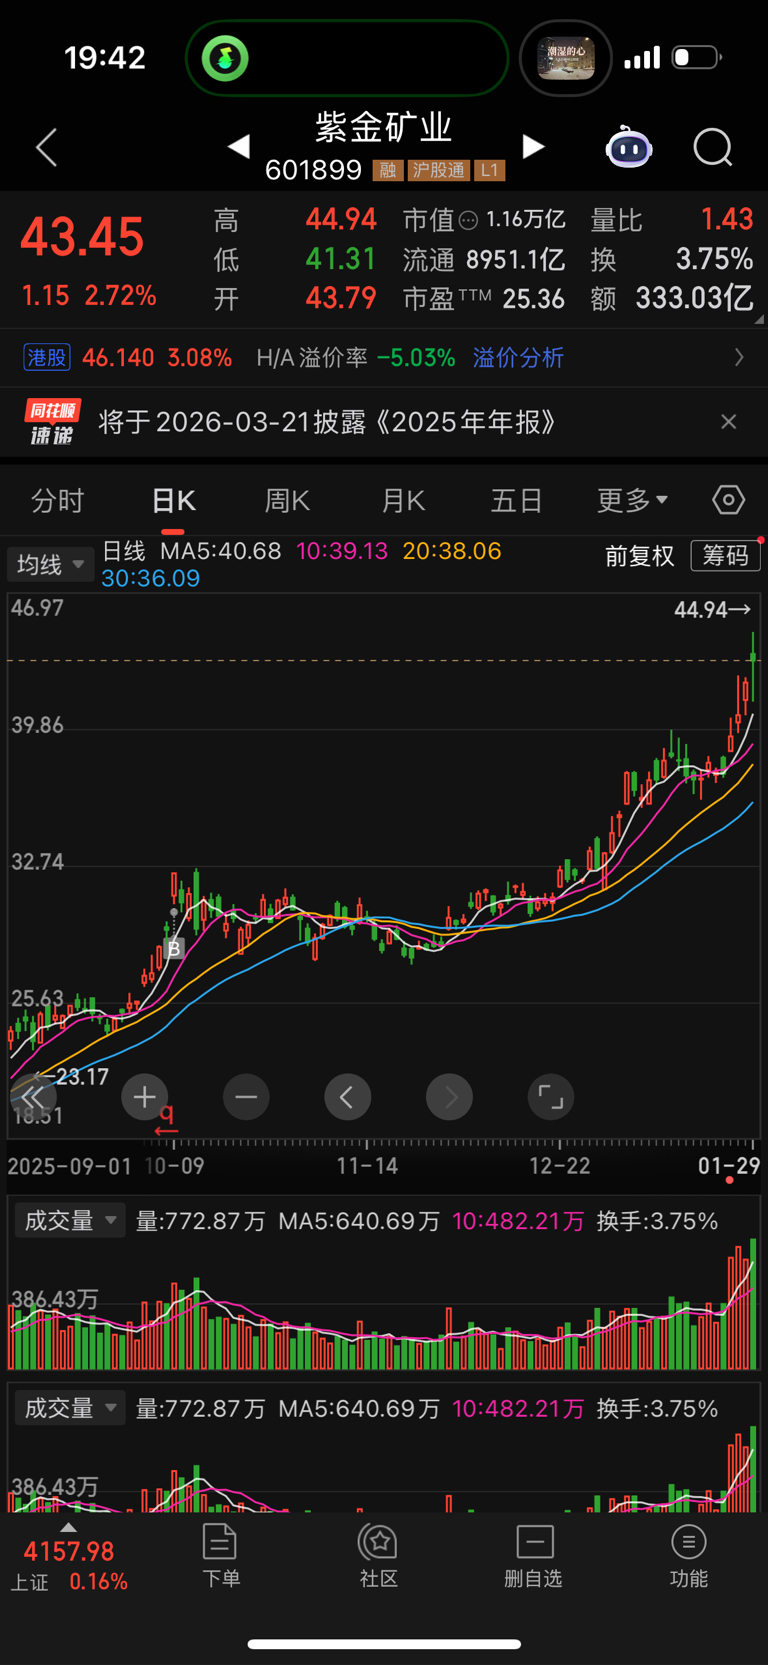The image size is (769, 1665).
Task: Tap the green app icon in the status pill
Action: tap(225, 58)
